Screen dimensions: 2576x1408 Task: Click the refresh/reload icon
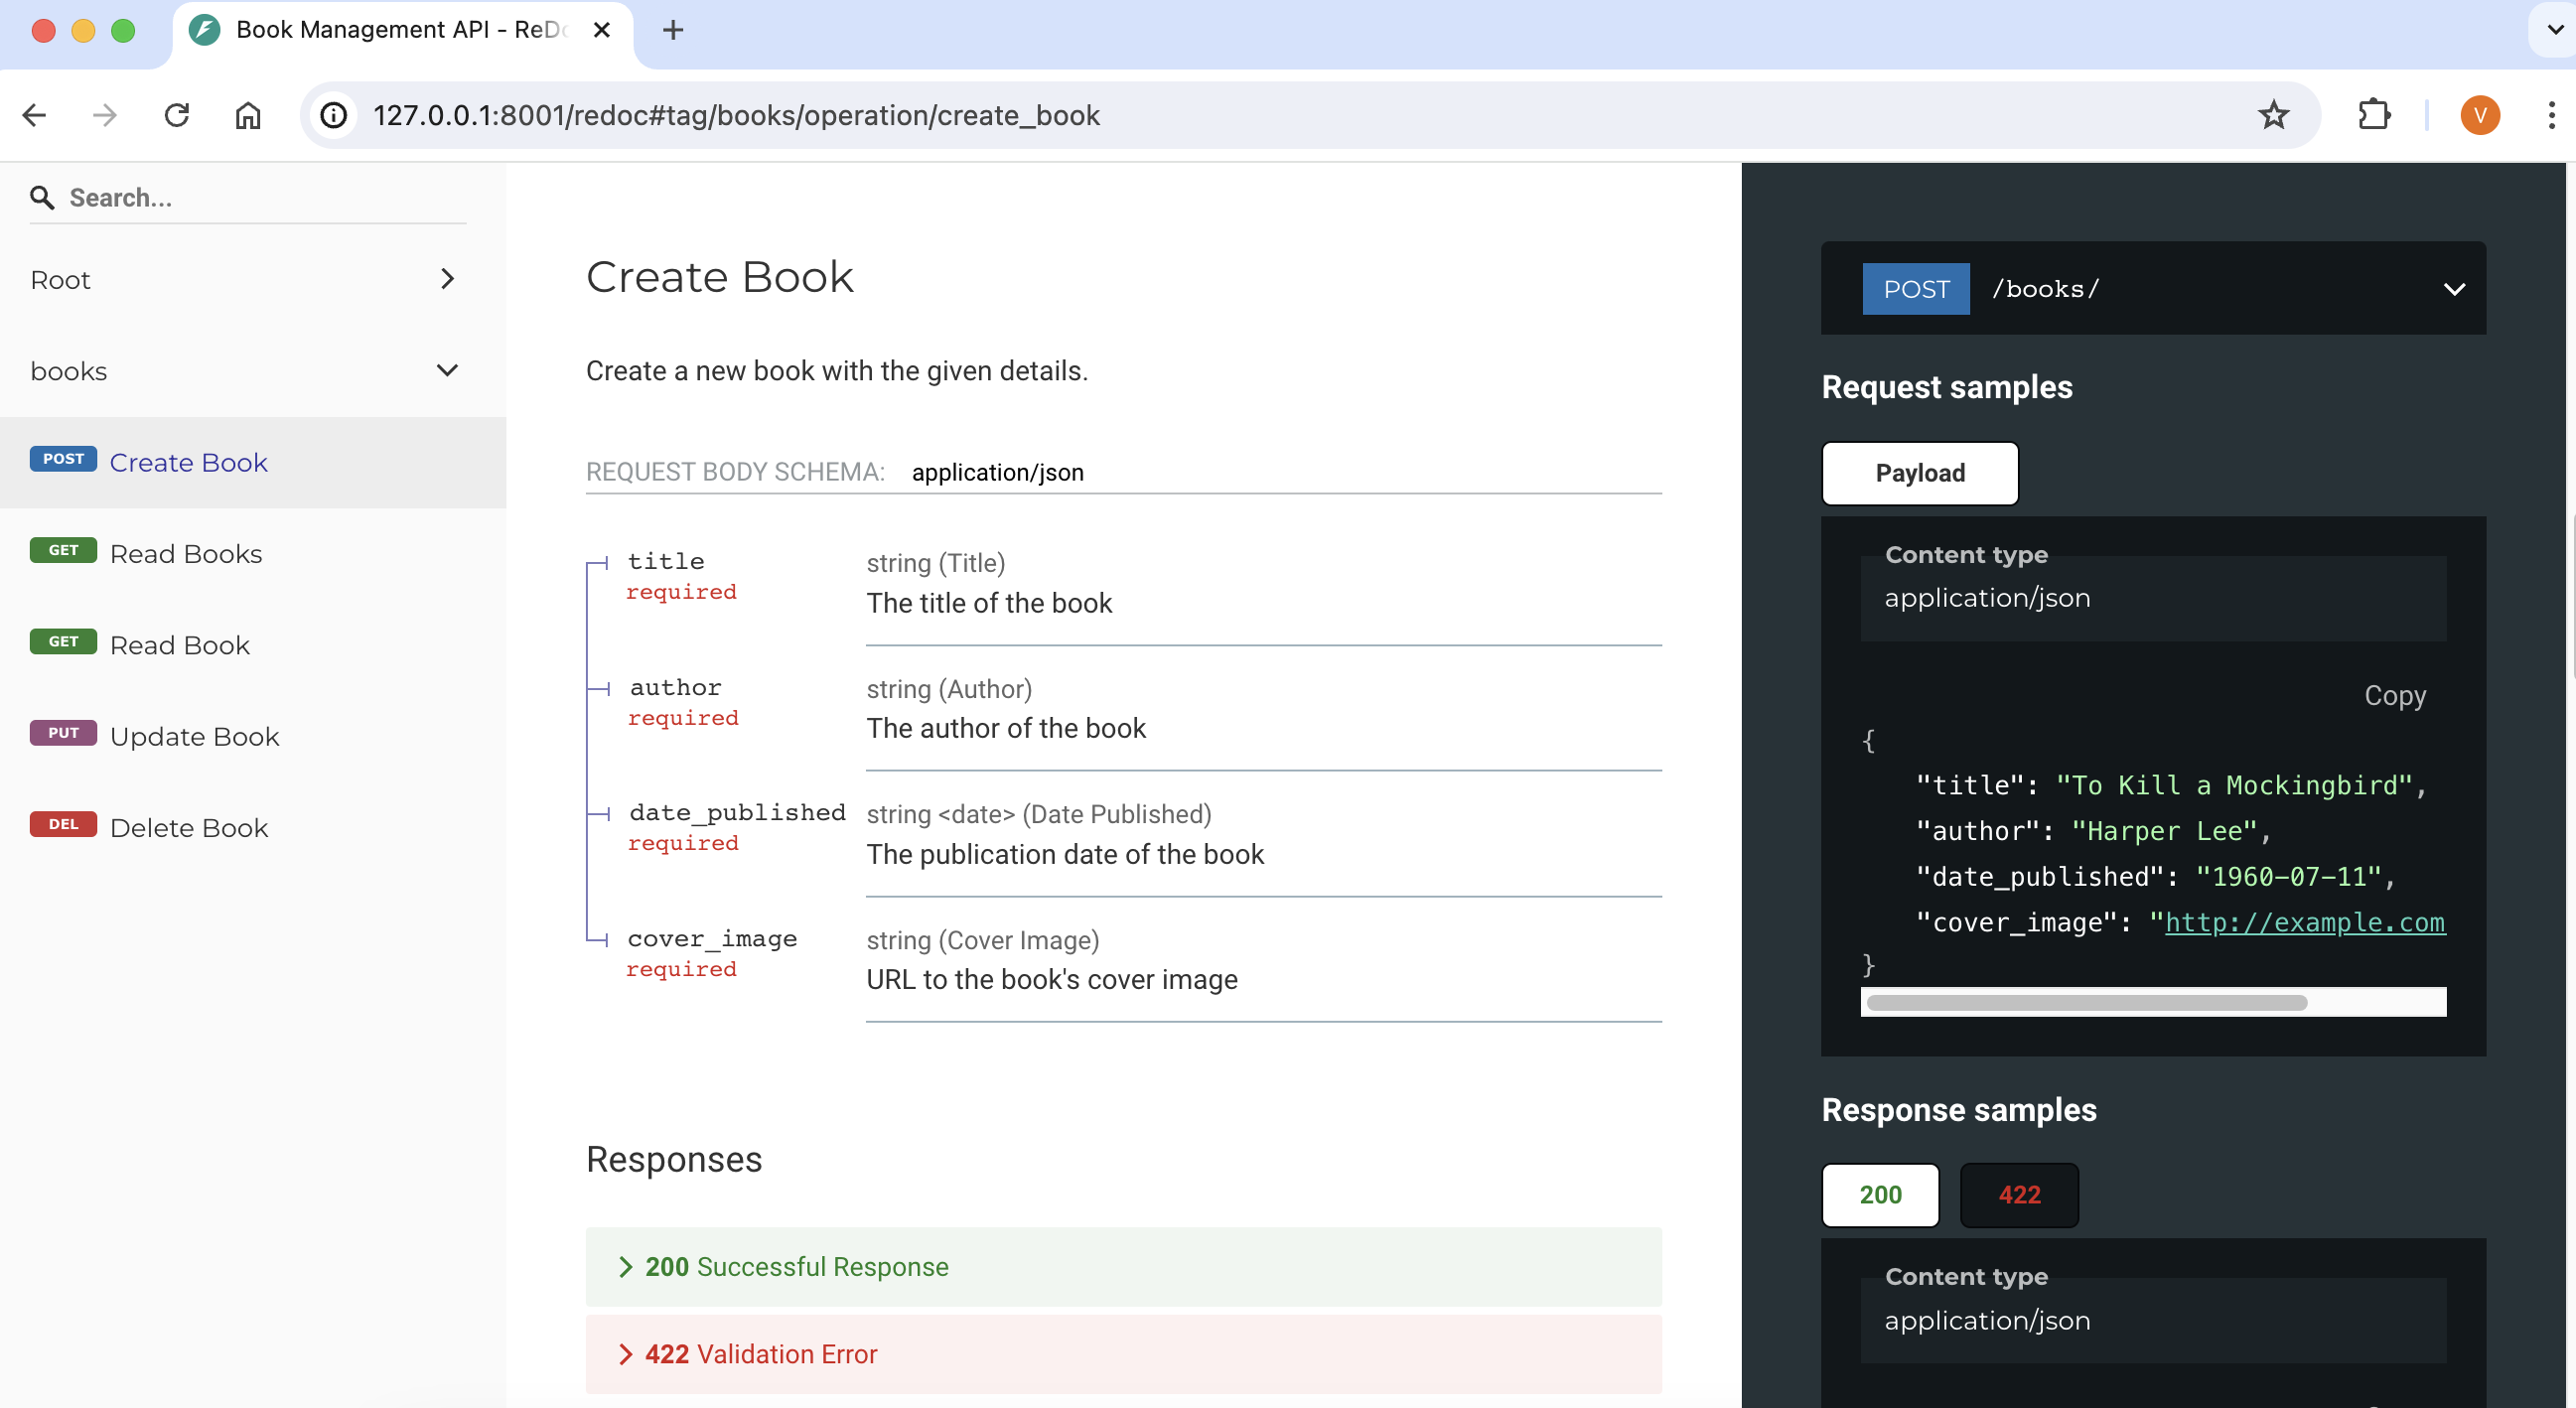[x=177, y=116]
